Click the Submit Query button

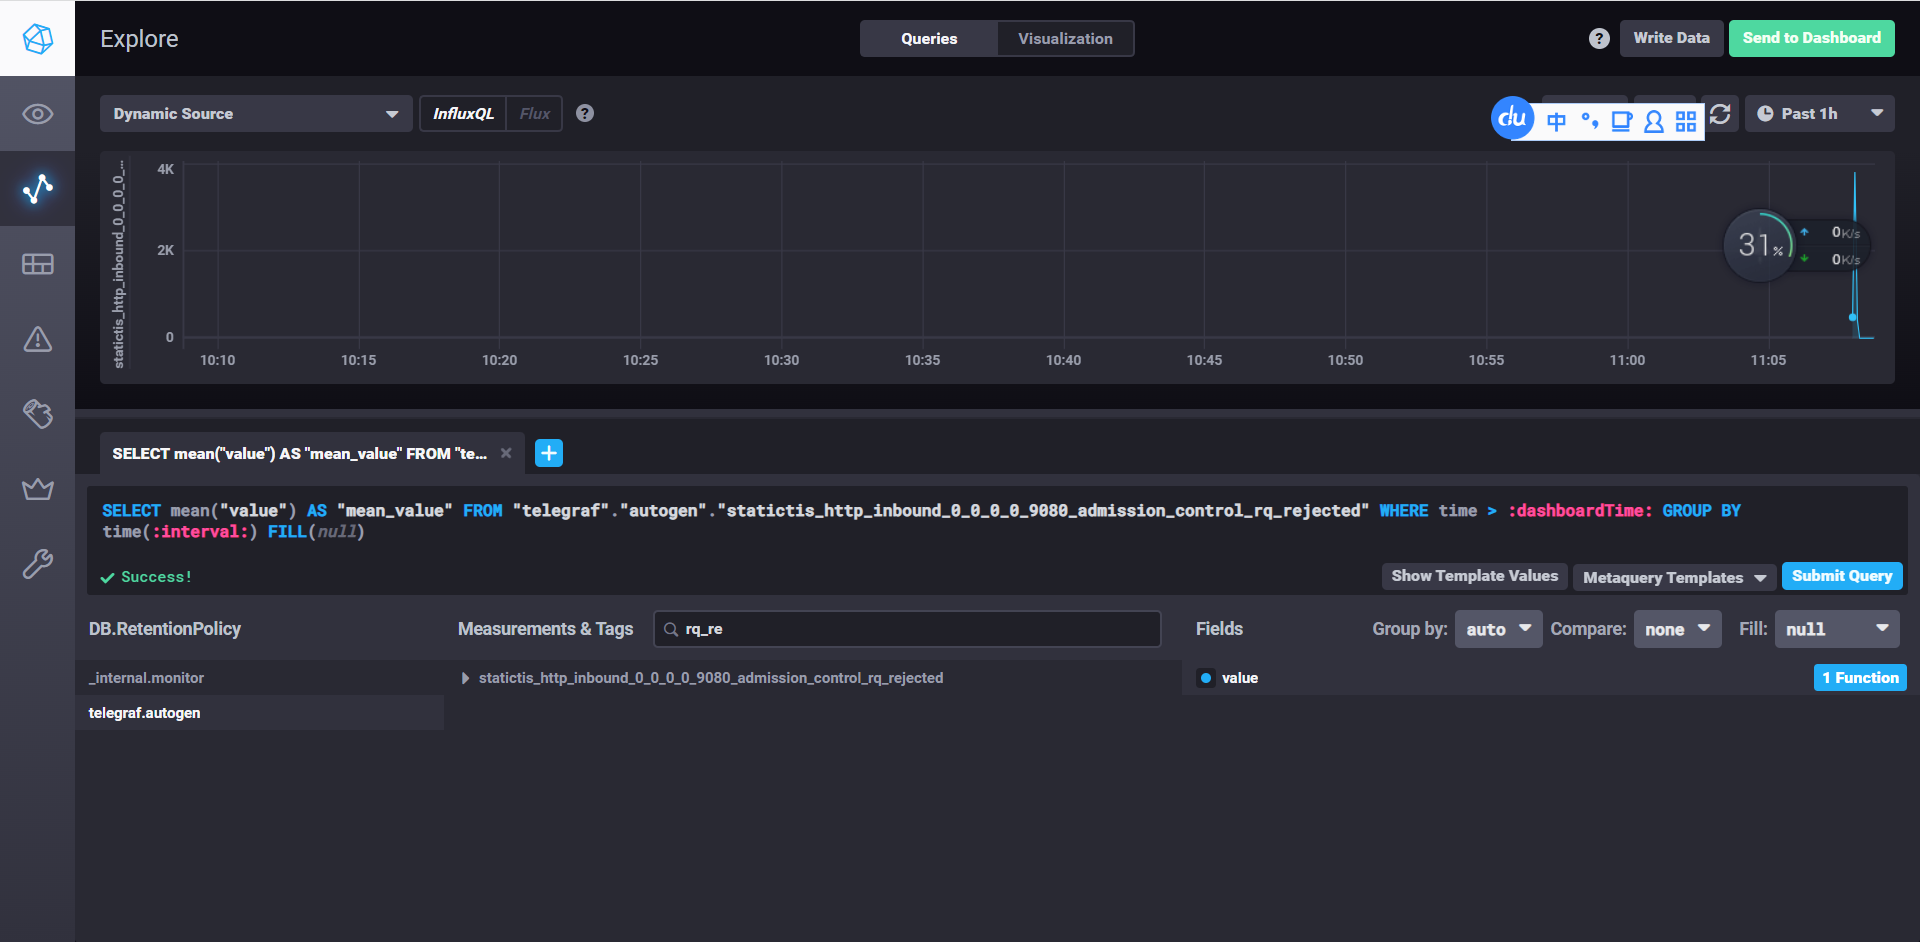[1841, 576]
